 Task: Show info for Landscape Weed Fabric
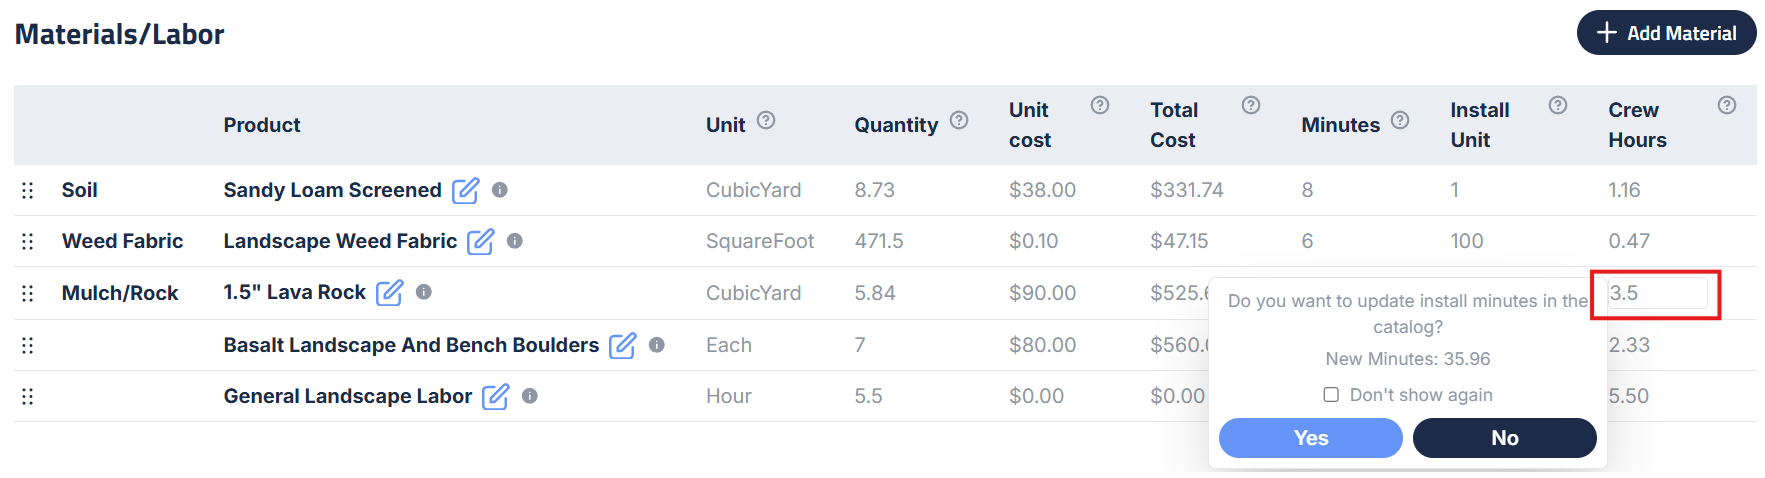tap(515, 241)
